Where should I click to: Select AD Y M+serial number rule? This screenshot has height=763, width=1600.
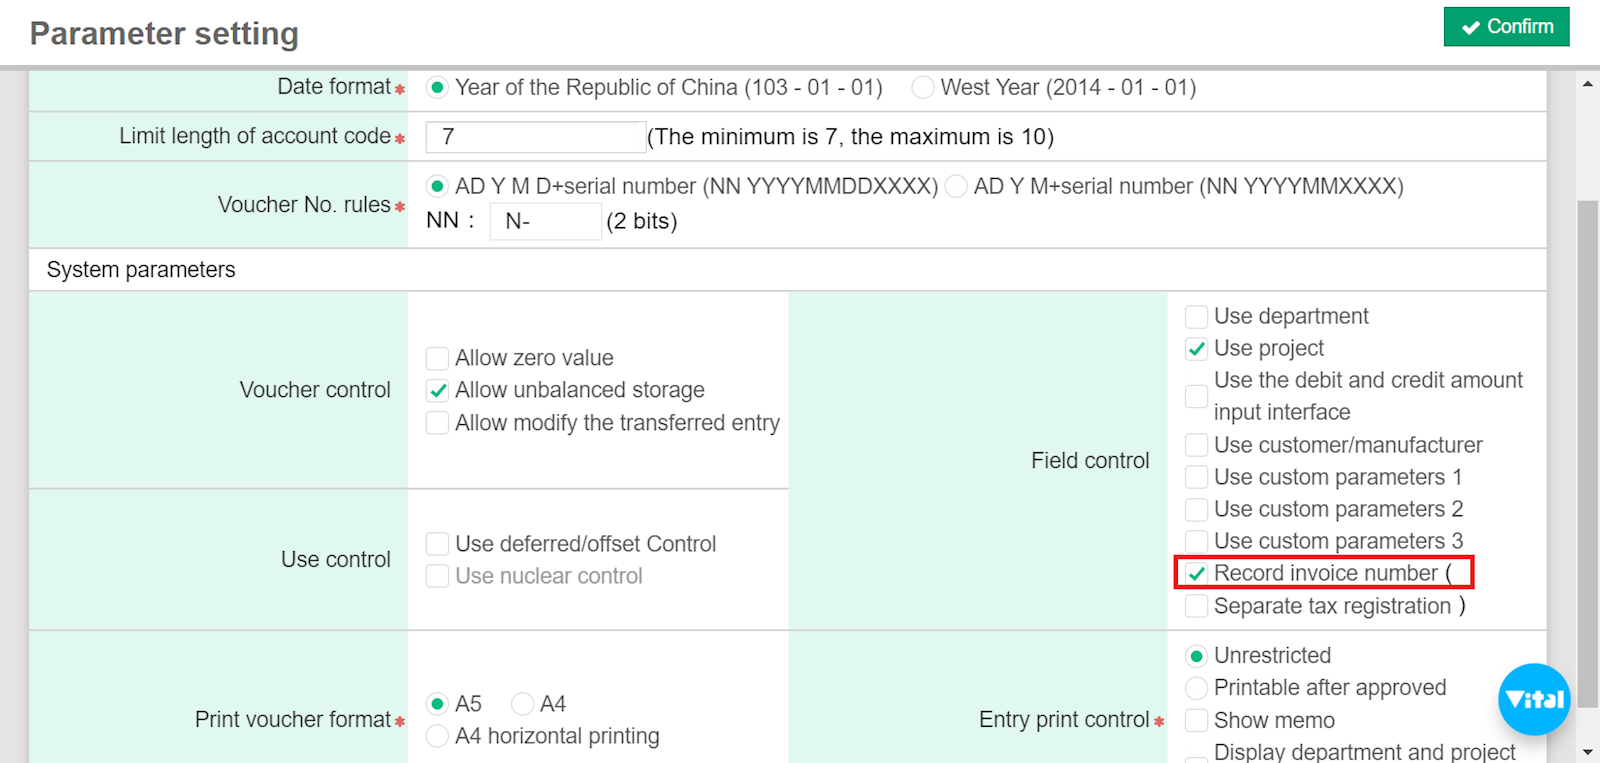pyautogui.click(x=956, y=187)
